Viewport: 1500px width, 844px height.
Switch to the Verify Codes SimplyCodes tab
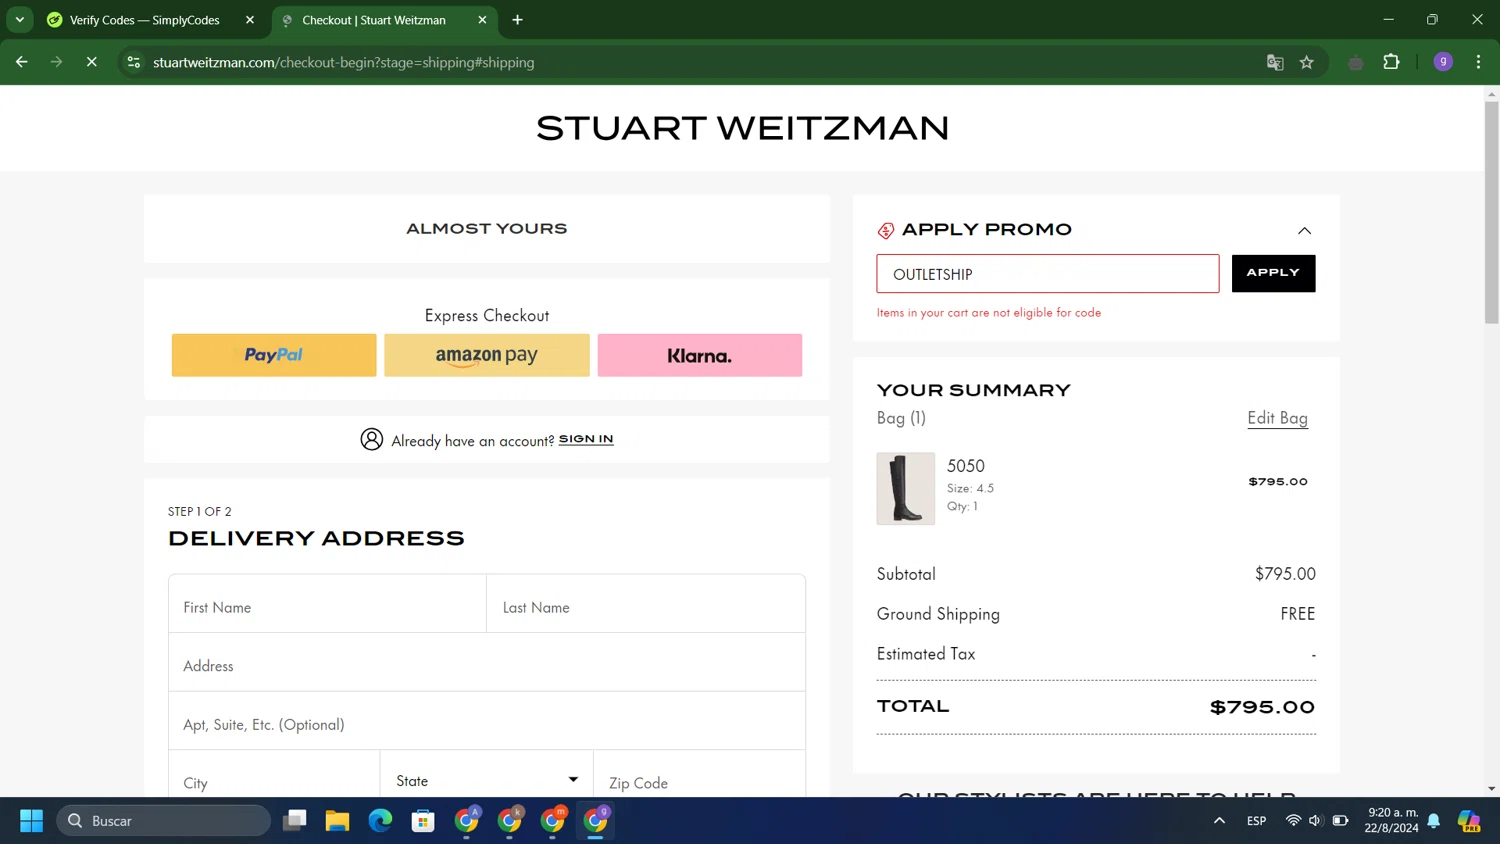(144, 20)
